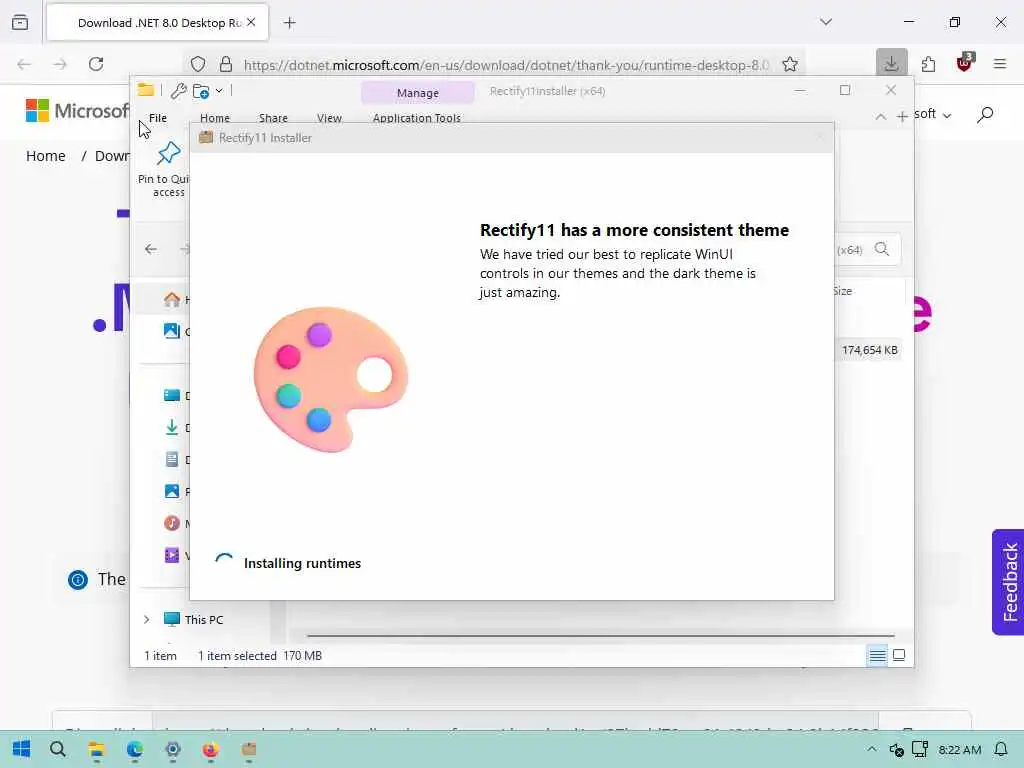This screenshot has width=1024, height=768.
Task: Open a new Firefox tab
Action: pos(289,23)
